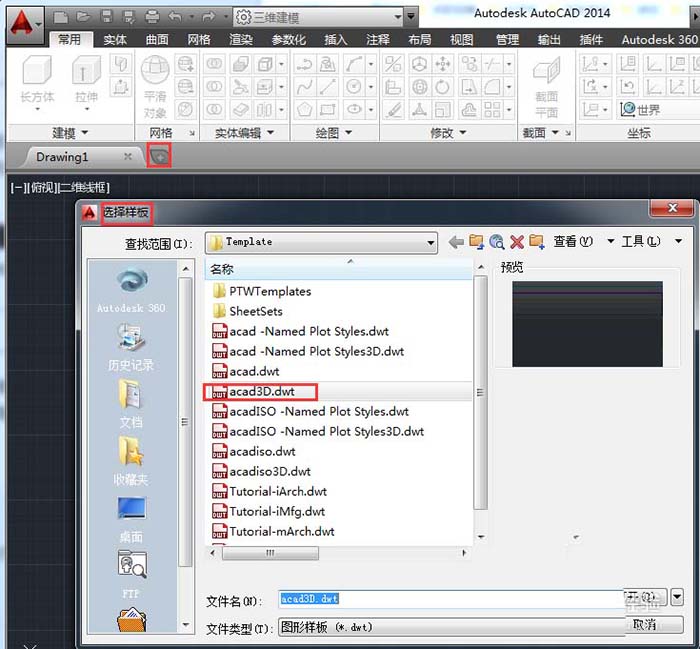Viewport: 700px width, 649px height.
Task: Select the 截面平面 section plane tool
Action: coord(546,88)
